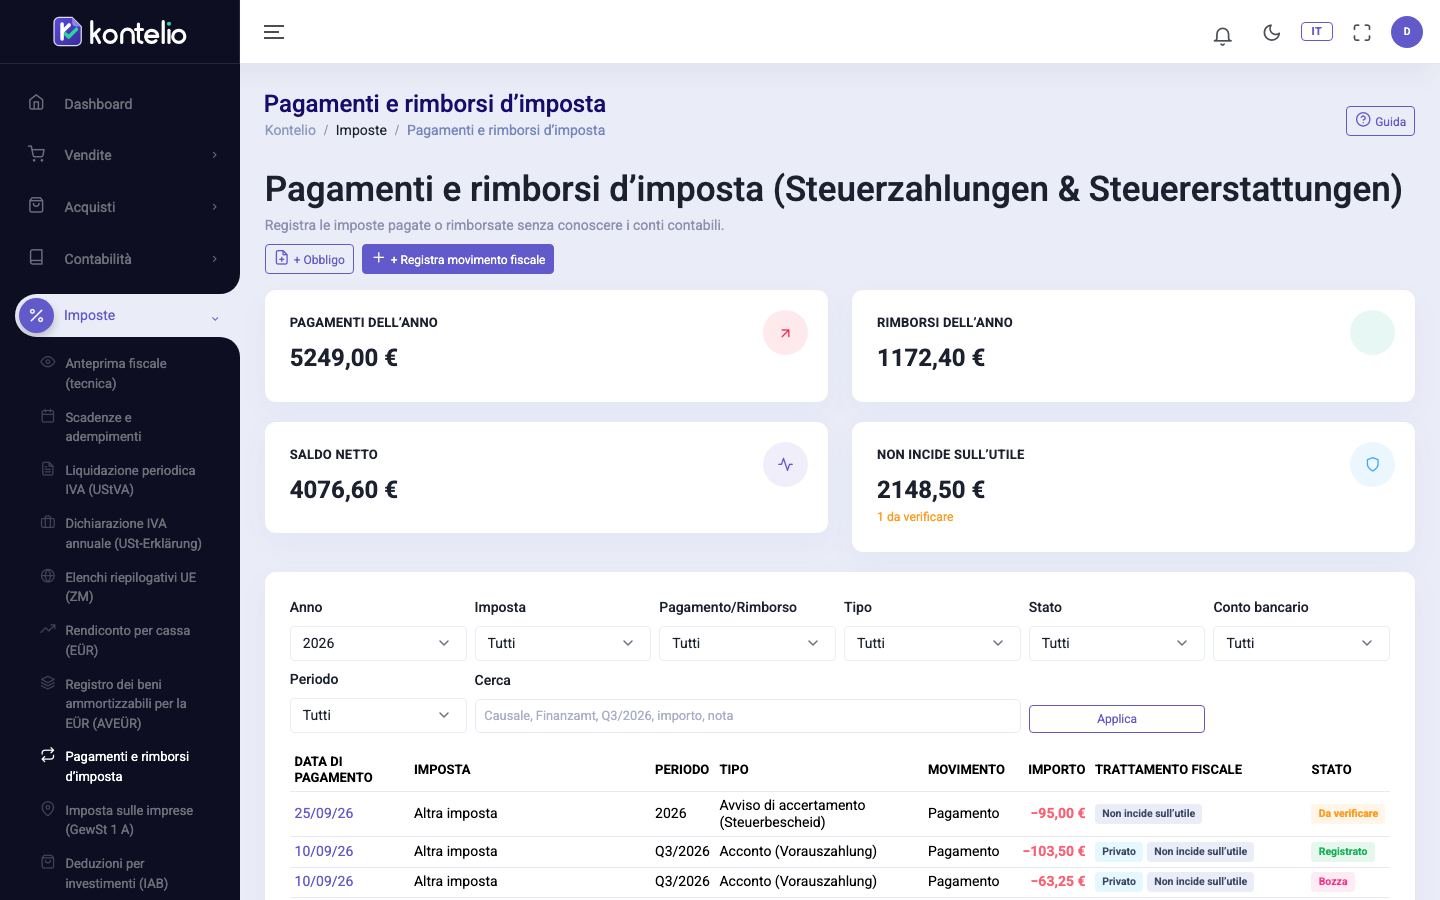Open Elenchi riepilogativi UE (ZM)
The width and height of the screenshot is (1440, 900).
coord(120,587)
